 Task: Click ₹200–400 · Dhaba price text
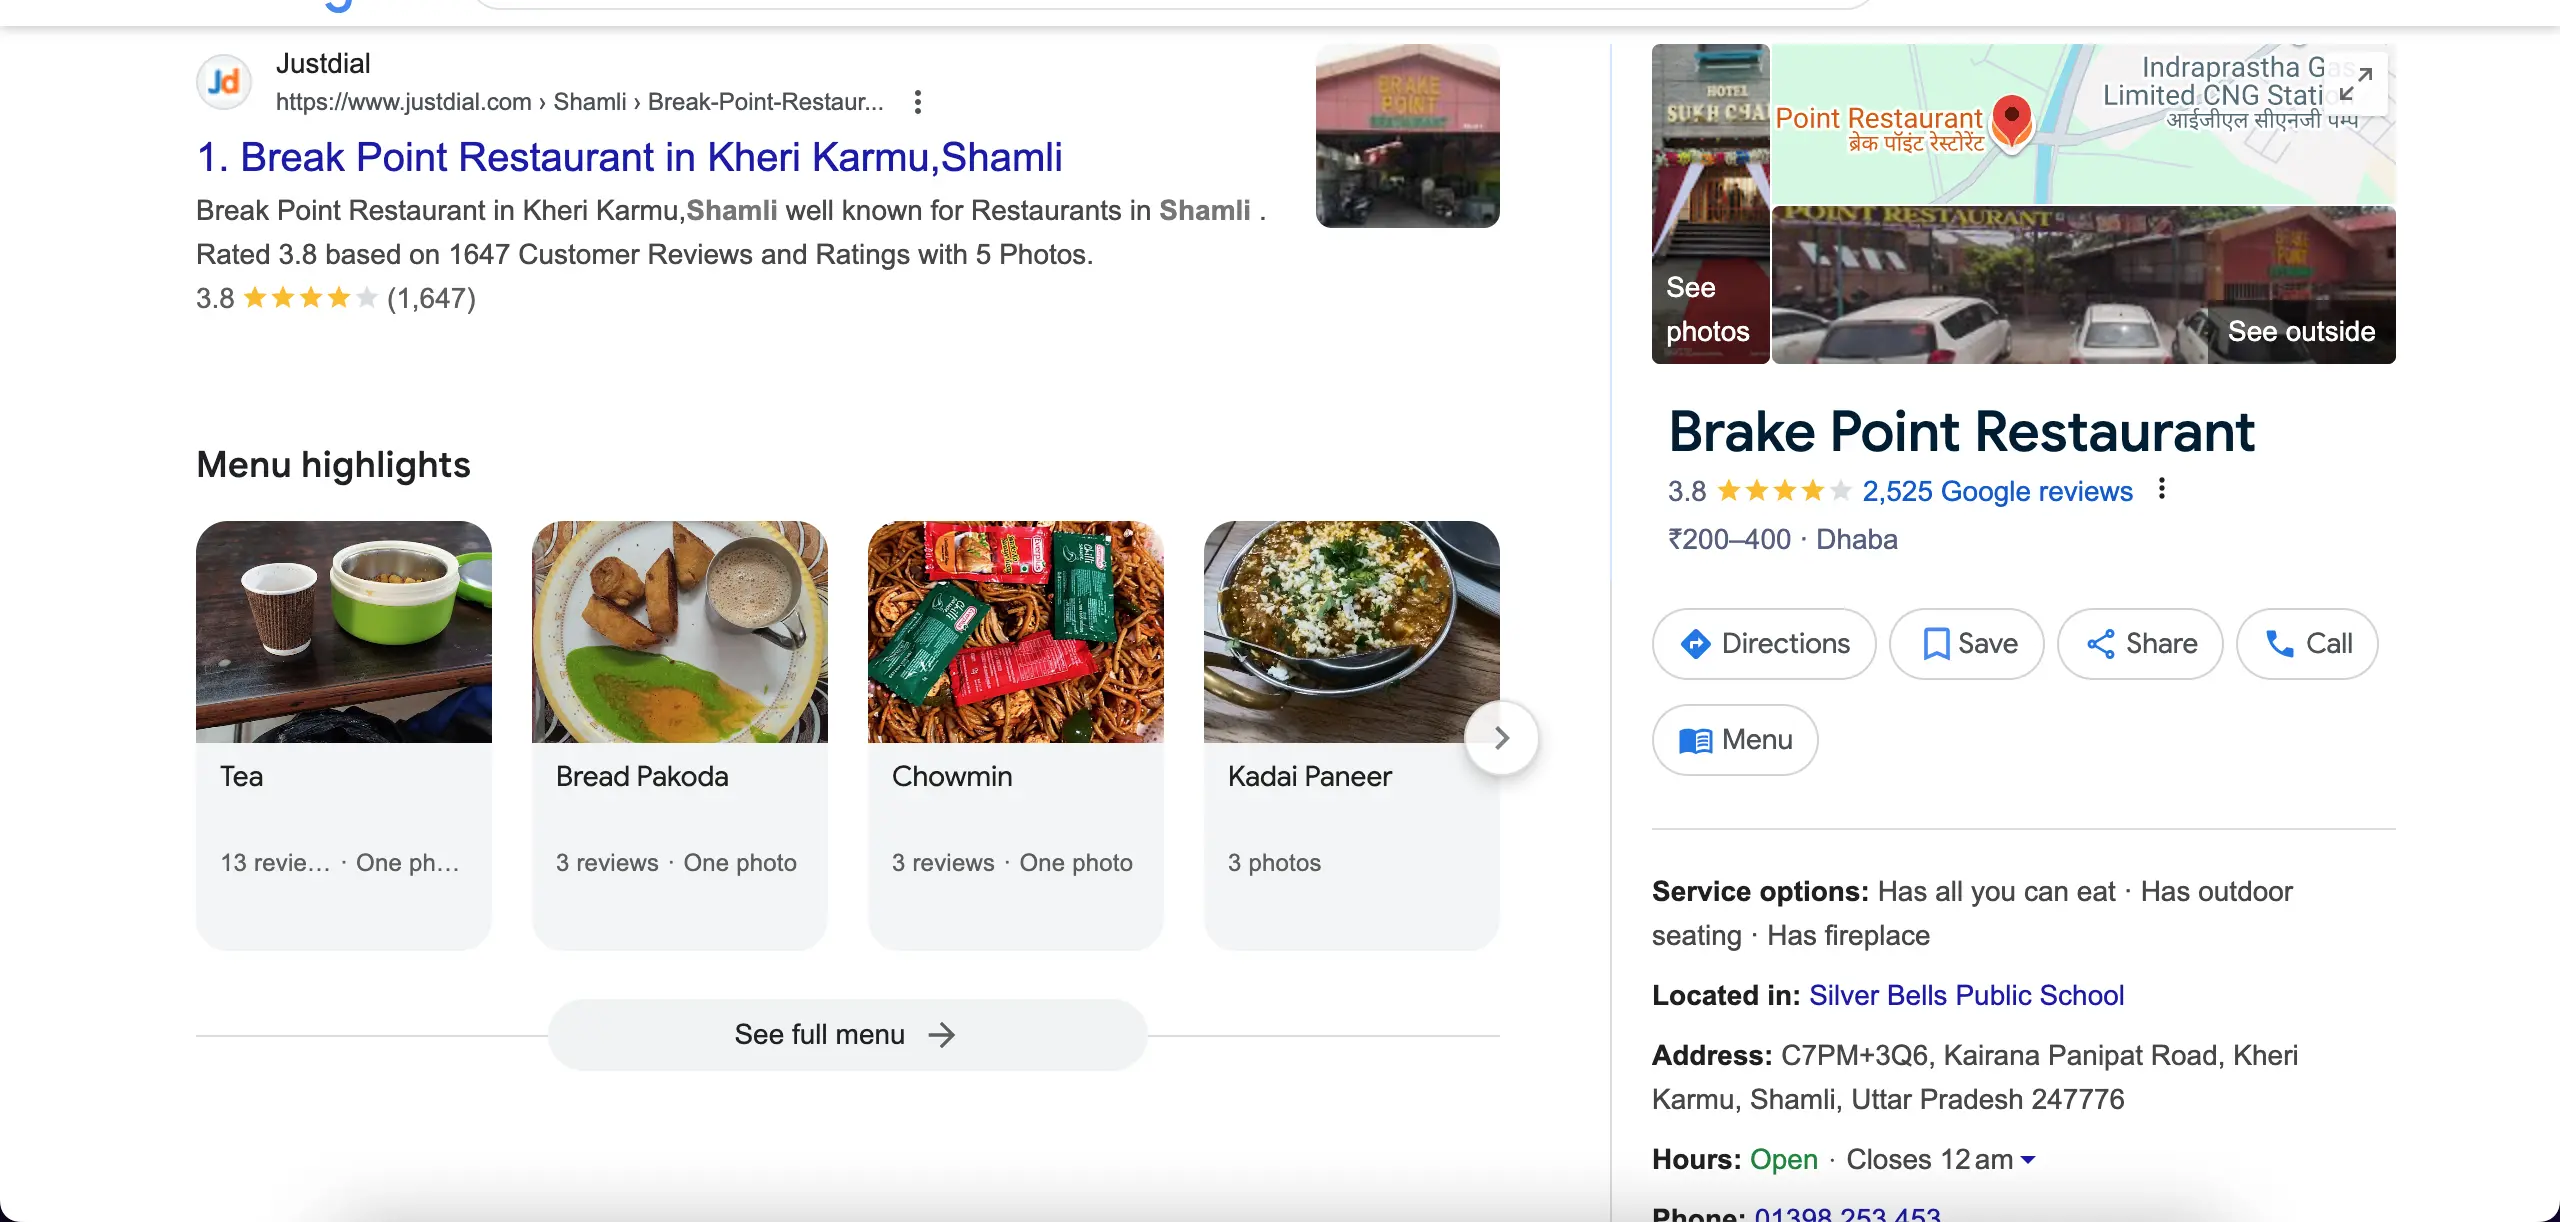click(1782, 540)
